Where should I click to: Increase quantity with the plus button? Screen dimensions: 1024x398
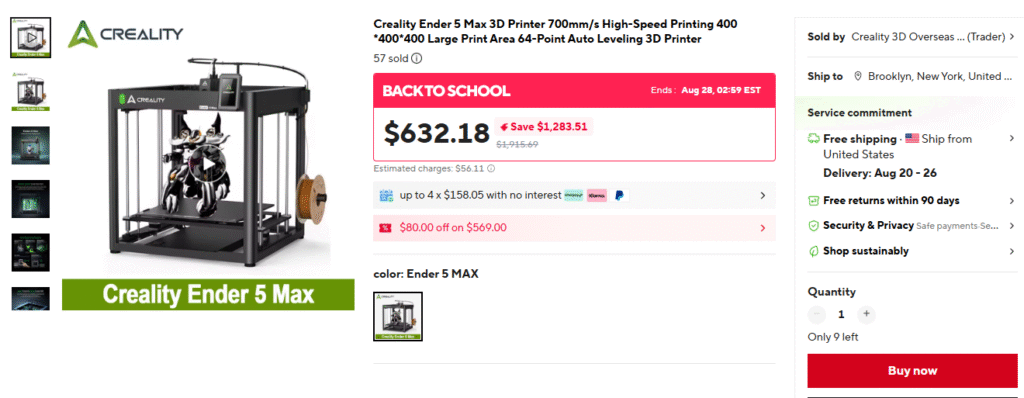coord(866,314)
